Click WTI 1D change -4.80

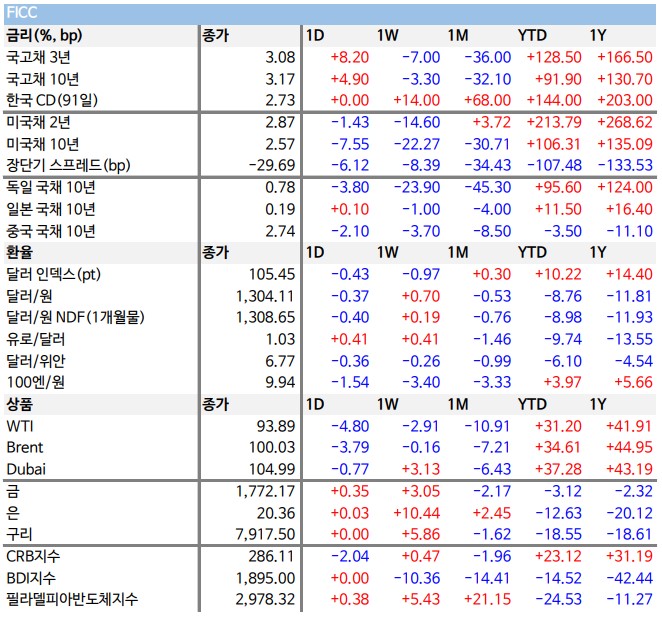coord(350,426)
